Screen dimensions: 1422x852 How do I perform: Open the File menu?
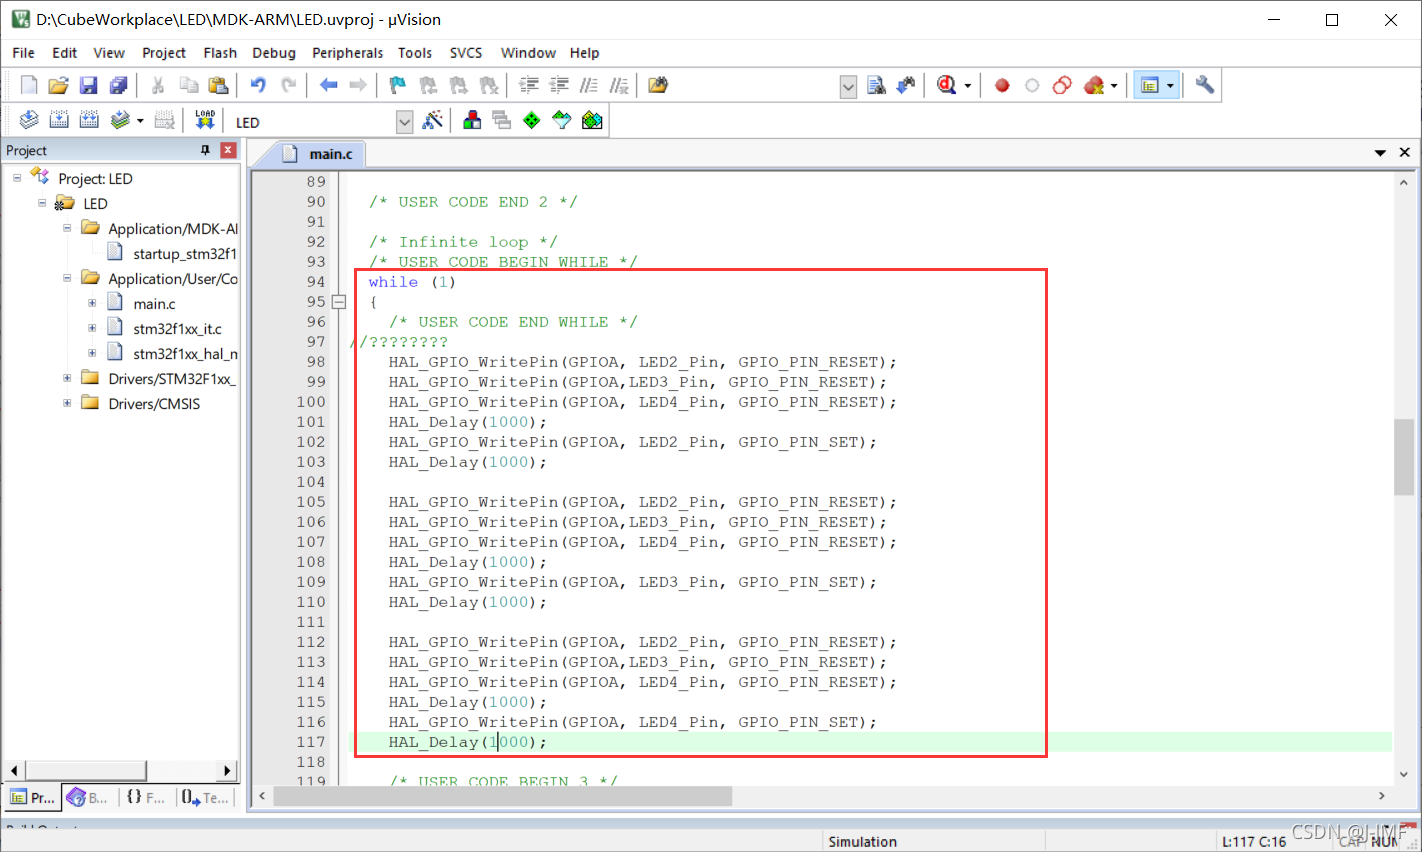(x=24, y=53)
